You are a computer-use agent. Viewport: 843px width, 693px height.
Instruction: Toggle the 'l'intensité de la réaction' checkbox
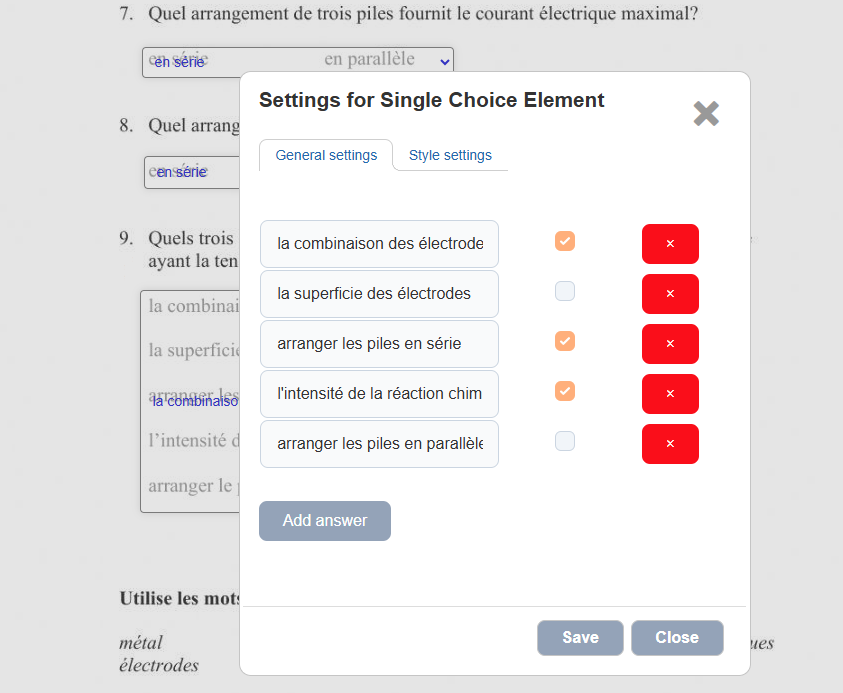click(565, 391)
